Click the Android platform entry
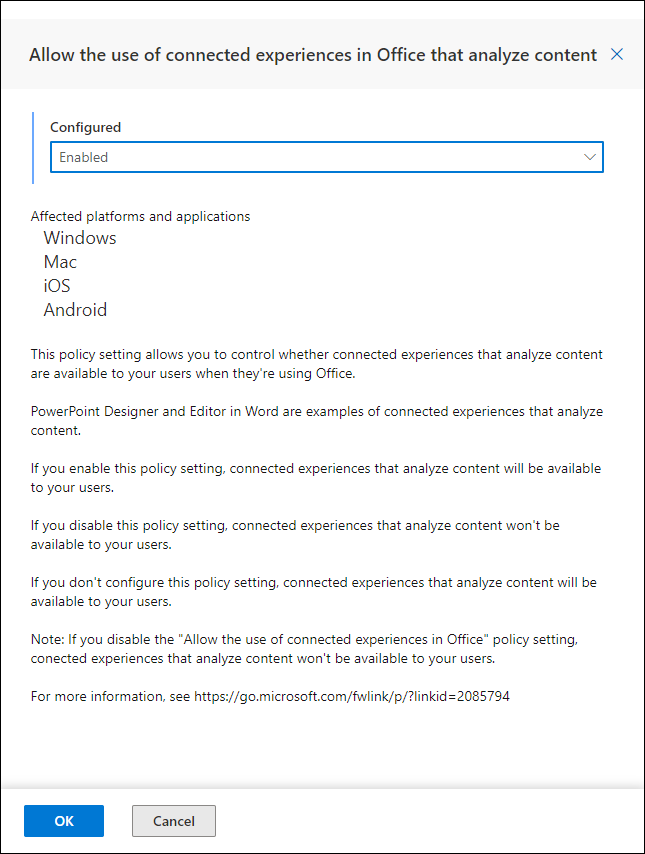 (x=75, y=310)
